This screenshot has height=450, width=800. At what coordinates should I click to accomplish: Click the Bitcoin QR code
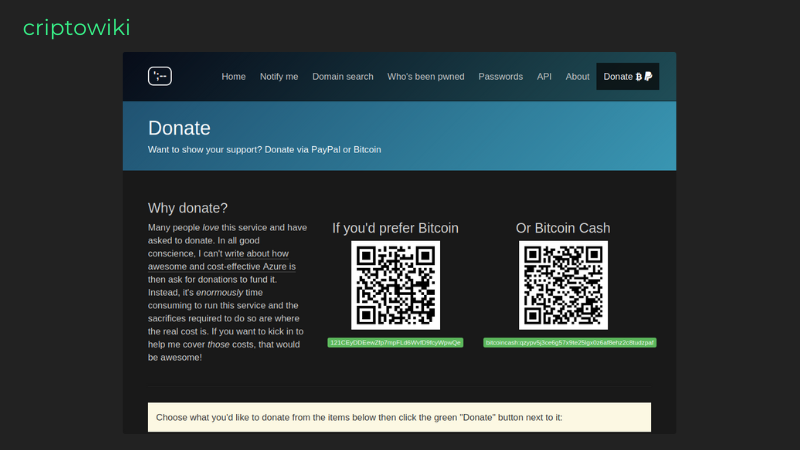point(395,285)
